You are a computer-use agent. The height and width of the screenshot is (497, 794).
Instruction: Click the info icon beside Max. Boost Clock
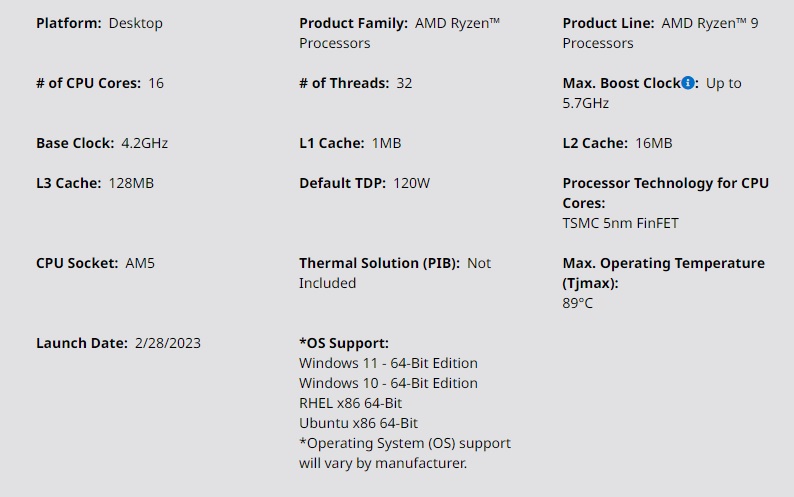click(688, 83)
